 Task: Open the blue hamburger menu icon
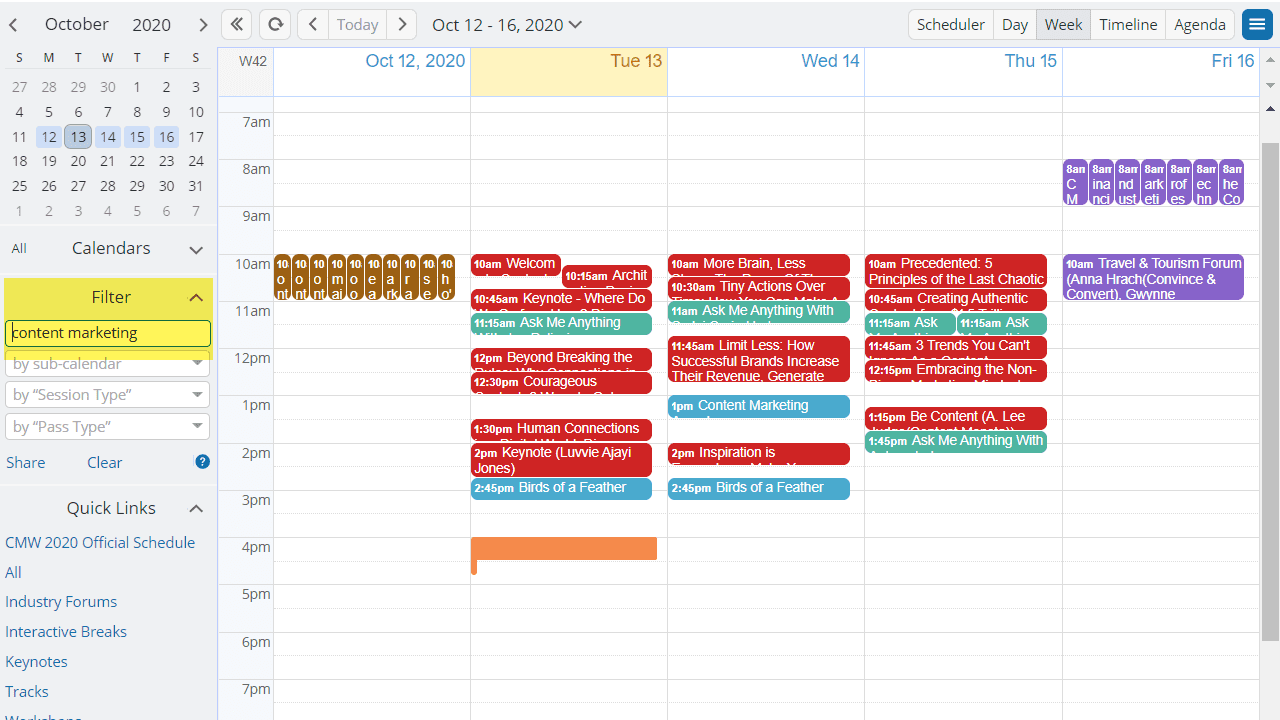1257,25
